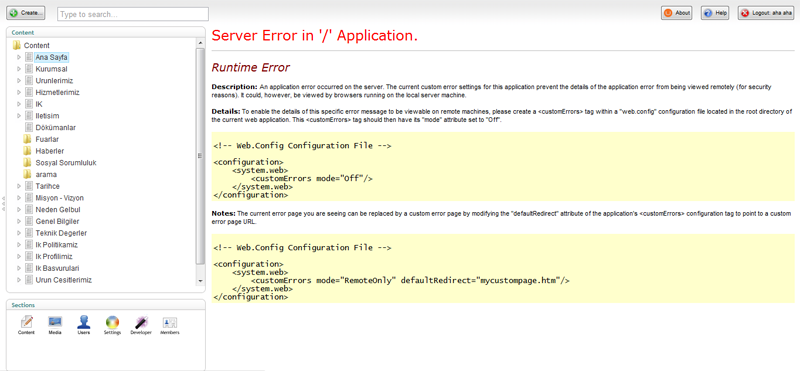The image size is (800, 371).
Task: Click the Kurumsal document icon
Action: pyautogui.click(x=29, y=69)
